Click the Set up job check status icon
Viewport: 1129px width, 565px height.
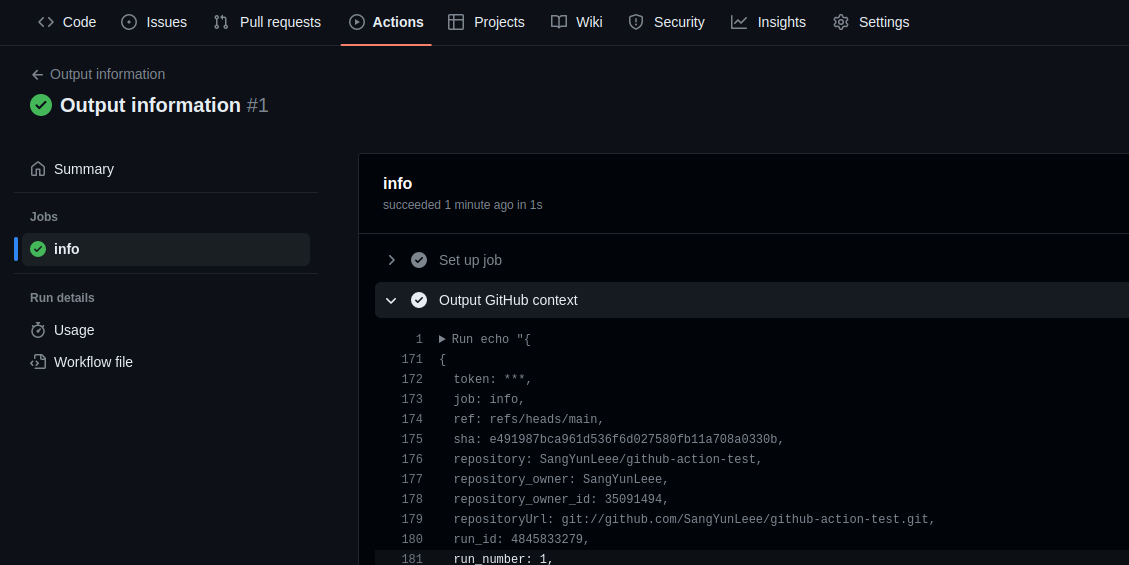coord(419,260)
